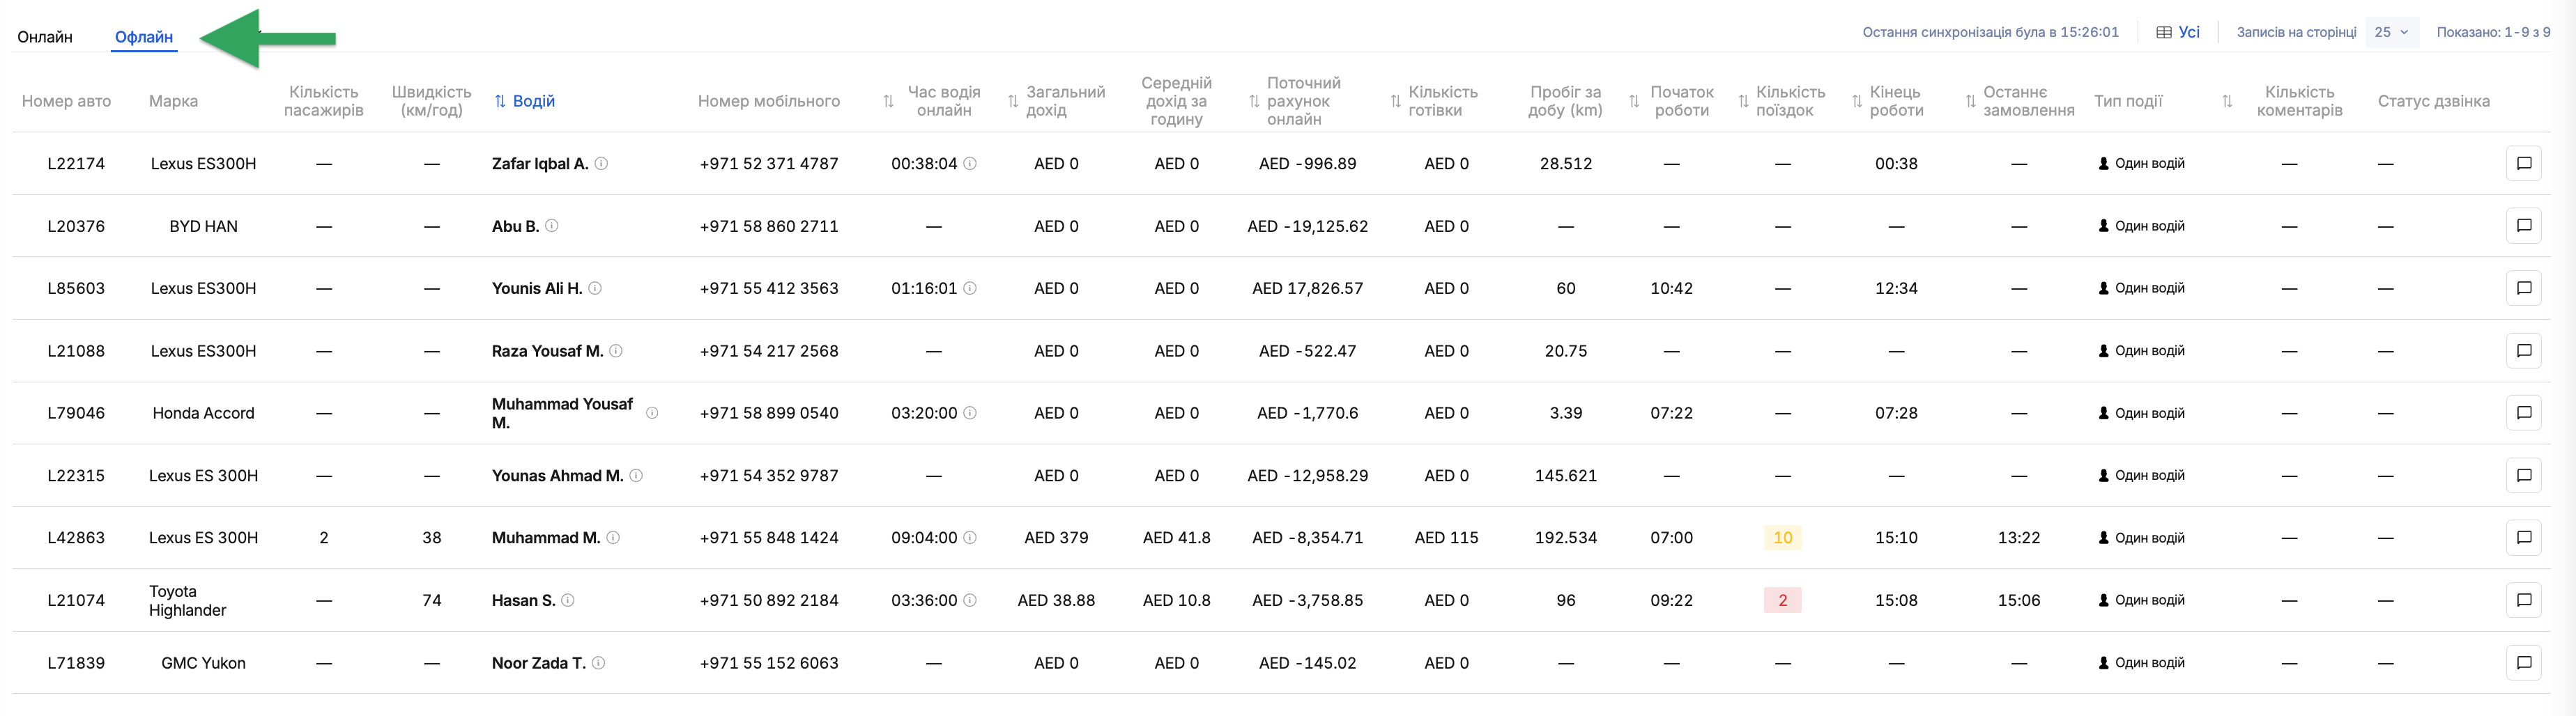Screen dimensions: 2576x716
Task: Sort by Кількість поїздок column
Action: [1743, 101]
